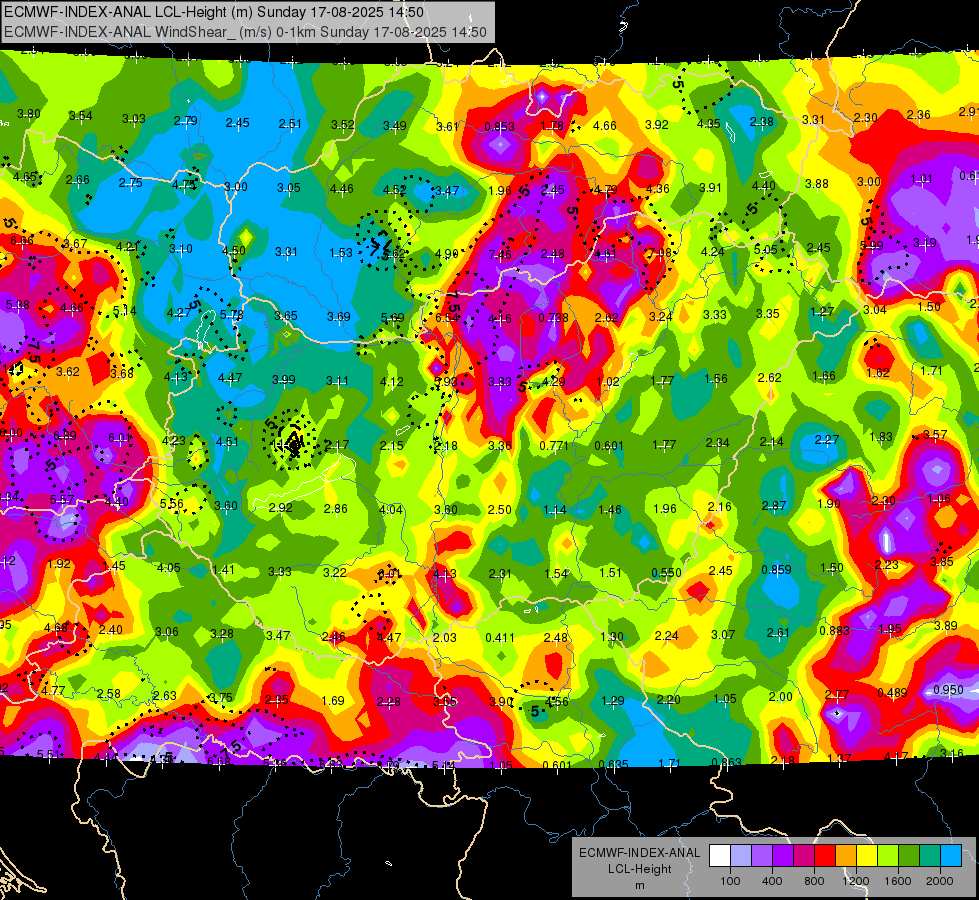Click the wind shear value 0.635
The image size is (979, 900).
coord(613,764)
